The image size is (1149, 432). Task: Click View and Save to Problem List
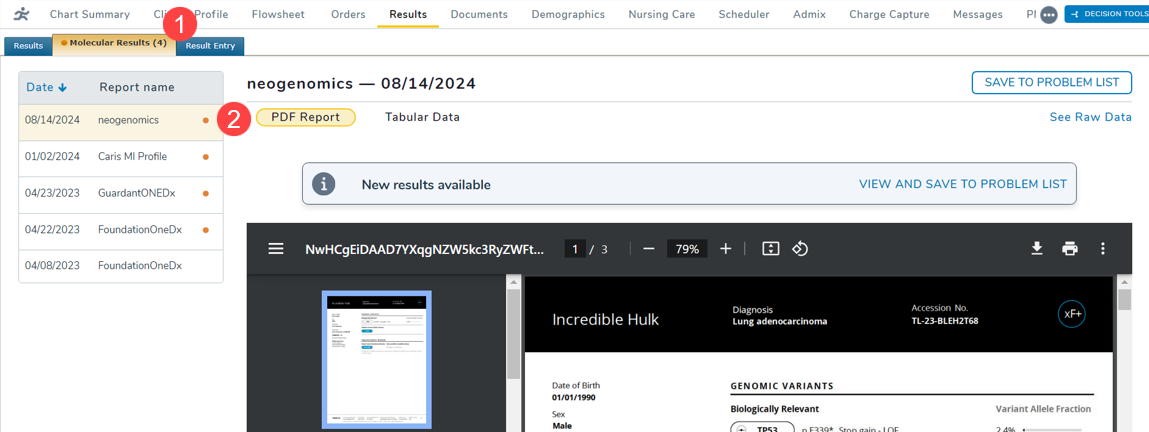tap(962, 185)
